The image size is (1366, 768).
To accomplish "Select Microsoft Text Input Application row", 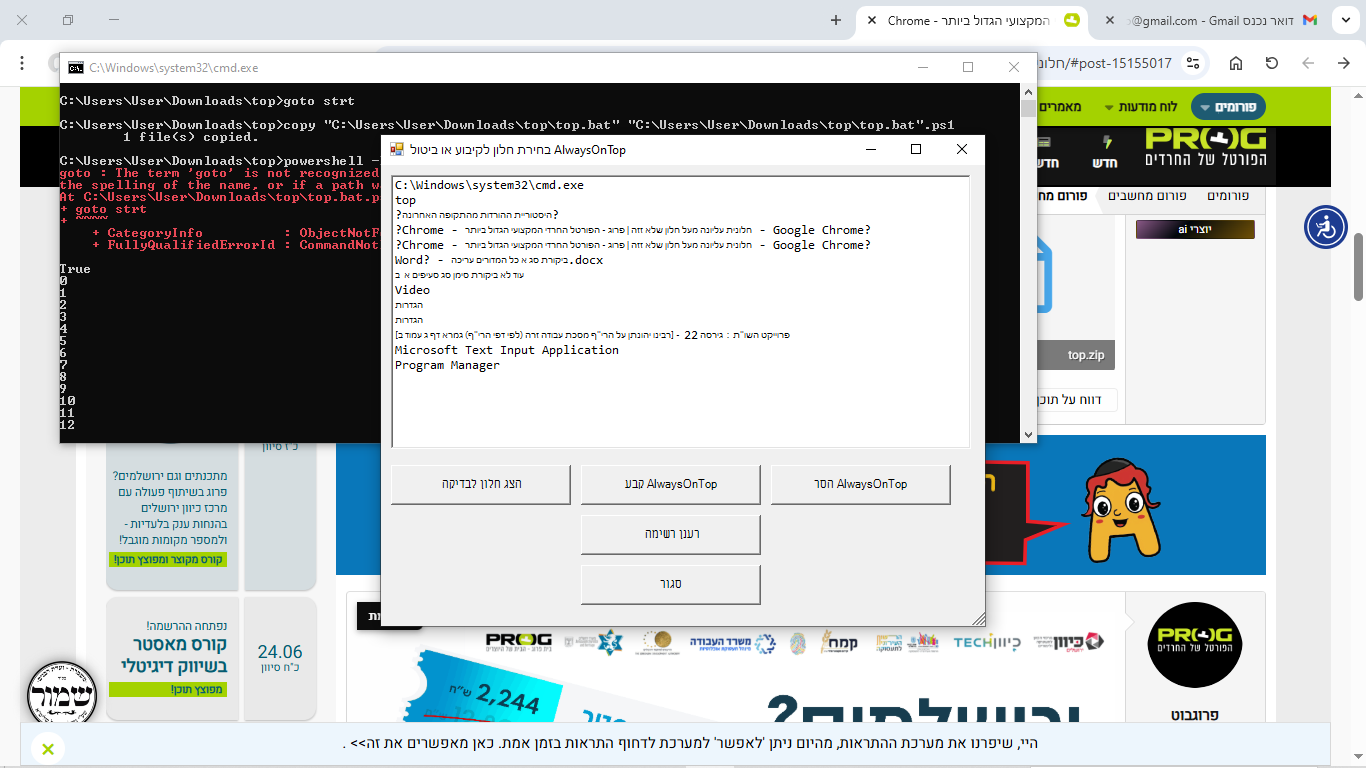I will point(680,350).
